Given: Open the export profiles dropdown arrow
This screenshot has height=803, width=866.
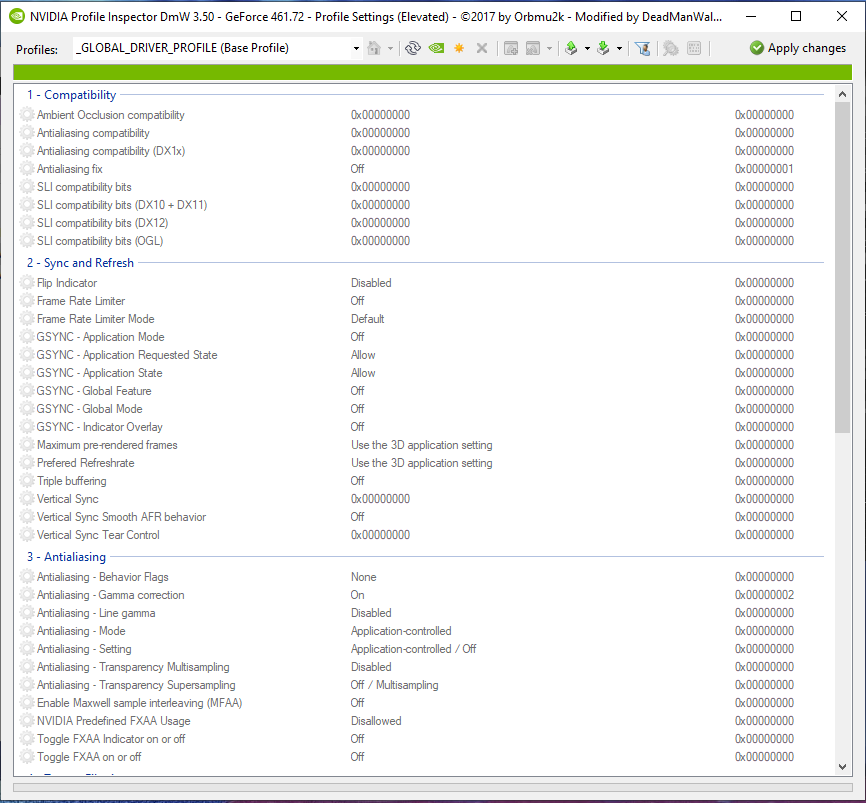Looking at the screenshot, I should 587,49.
